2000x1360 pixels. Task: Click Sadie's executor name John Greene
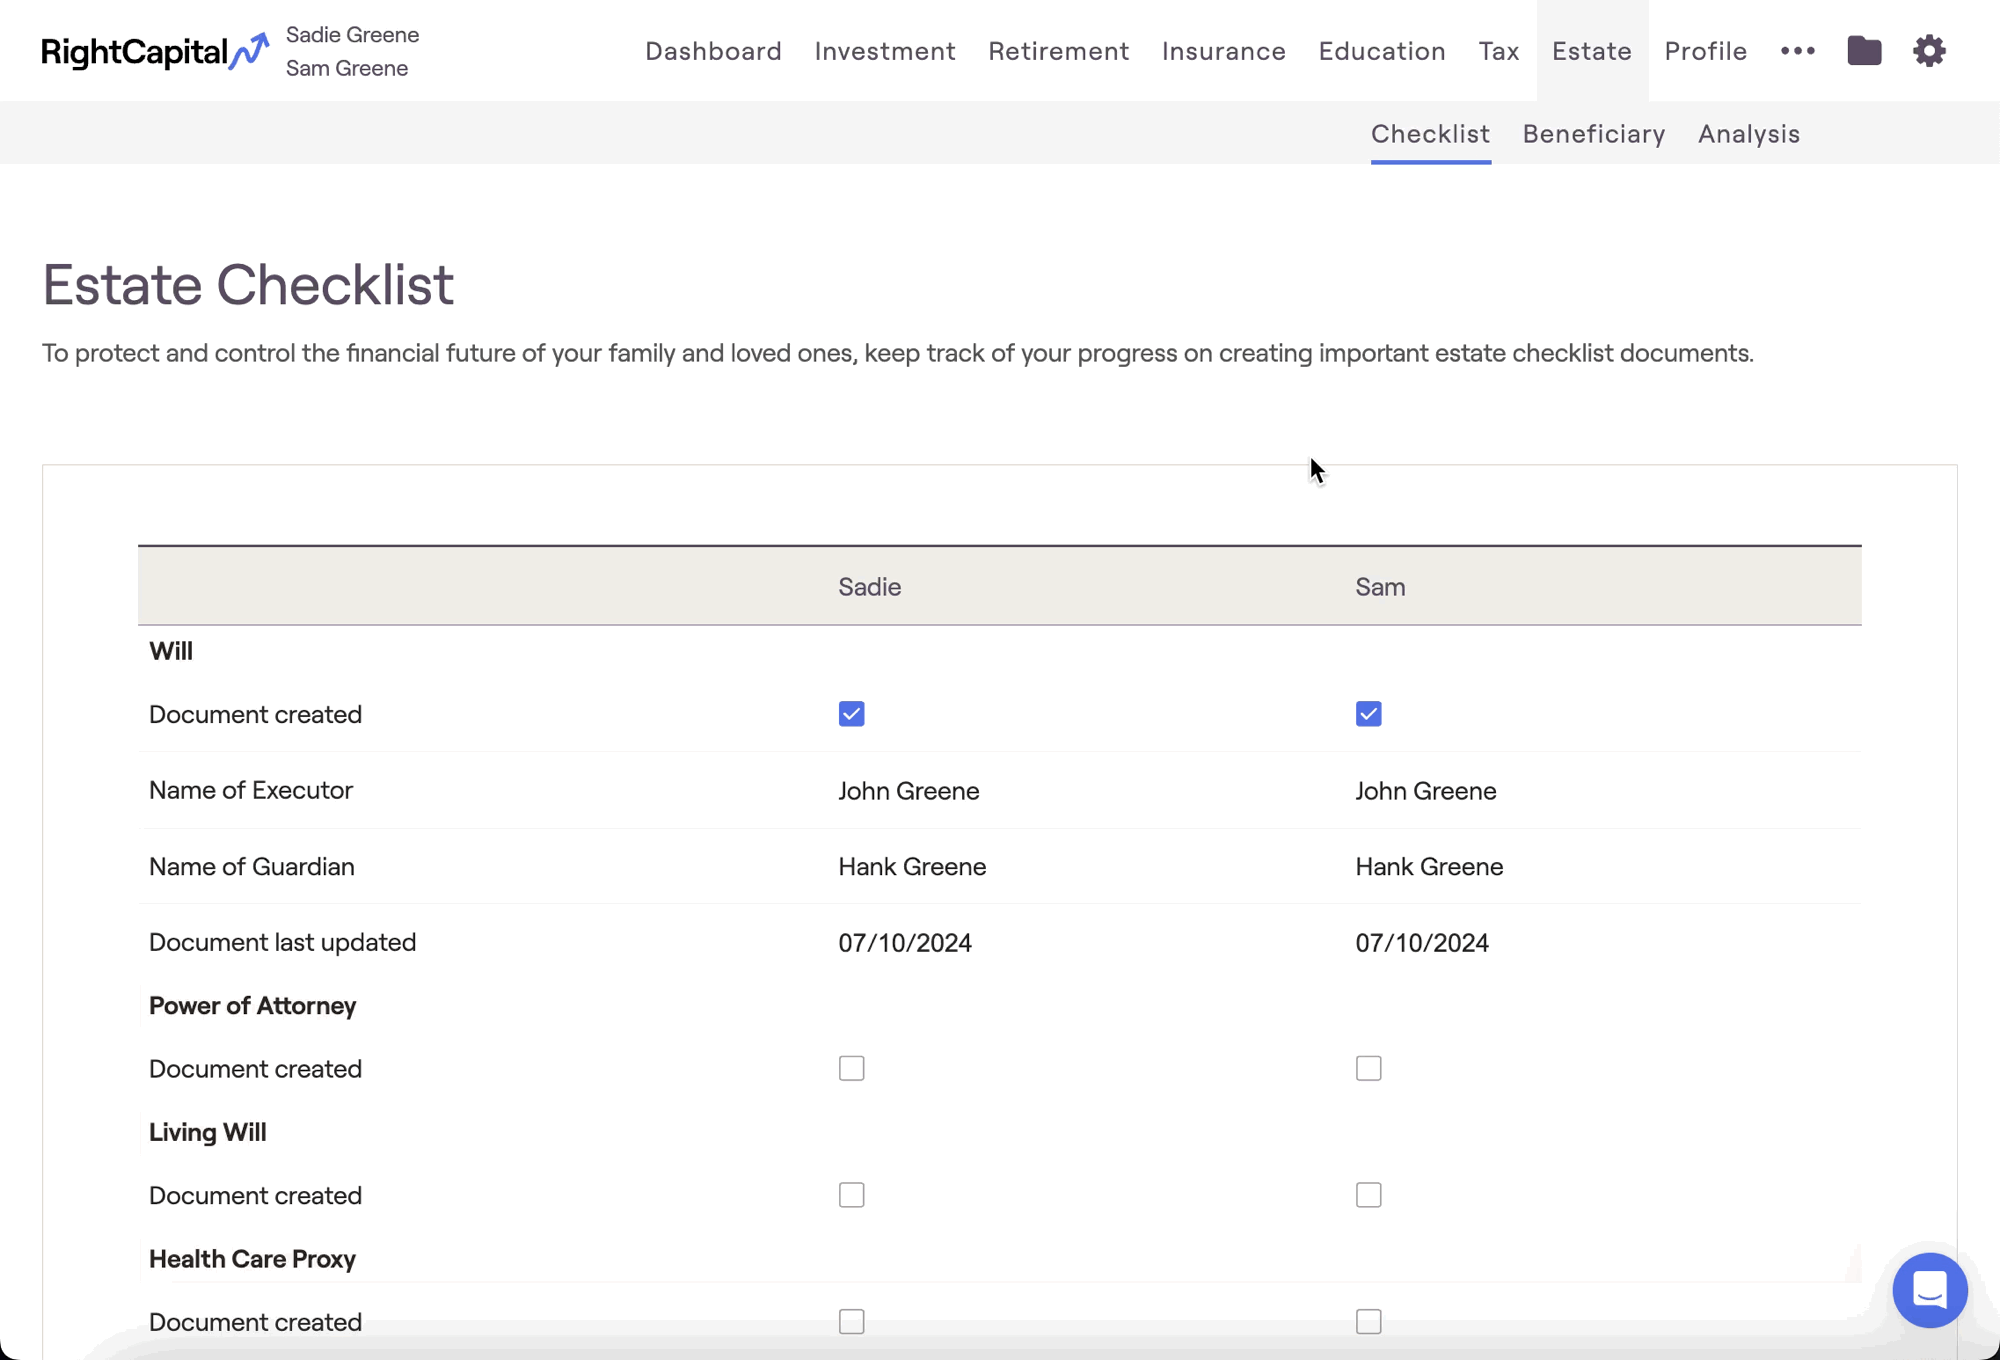pyautogui.click(x=908, y=791)
